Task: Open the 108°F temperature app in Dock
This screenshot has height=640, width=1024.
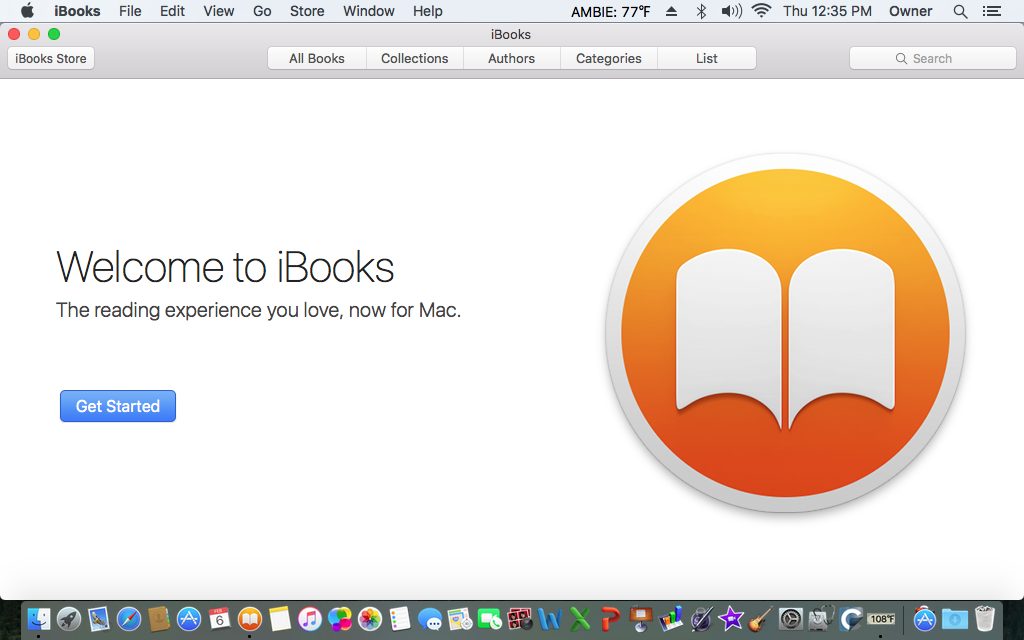Action: tap(881, 618)
